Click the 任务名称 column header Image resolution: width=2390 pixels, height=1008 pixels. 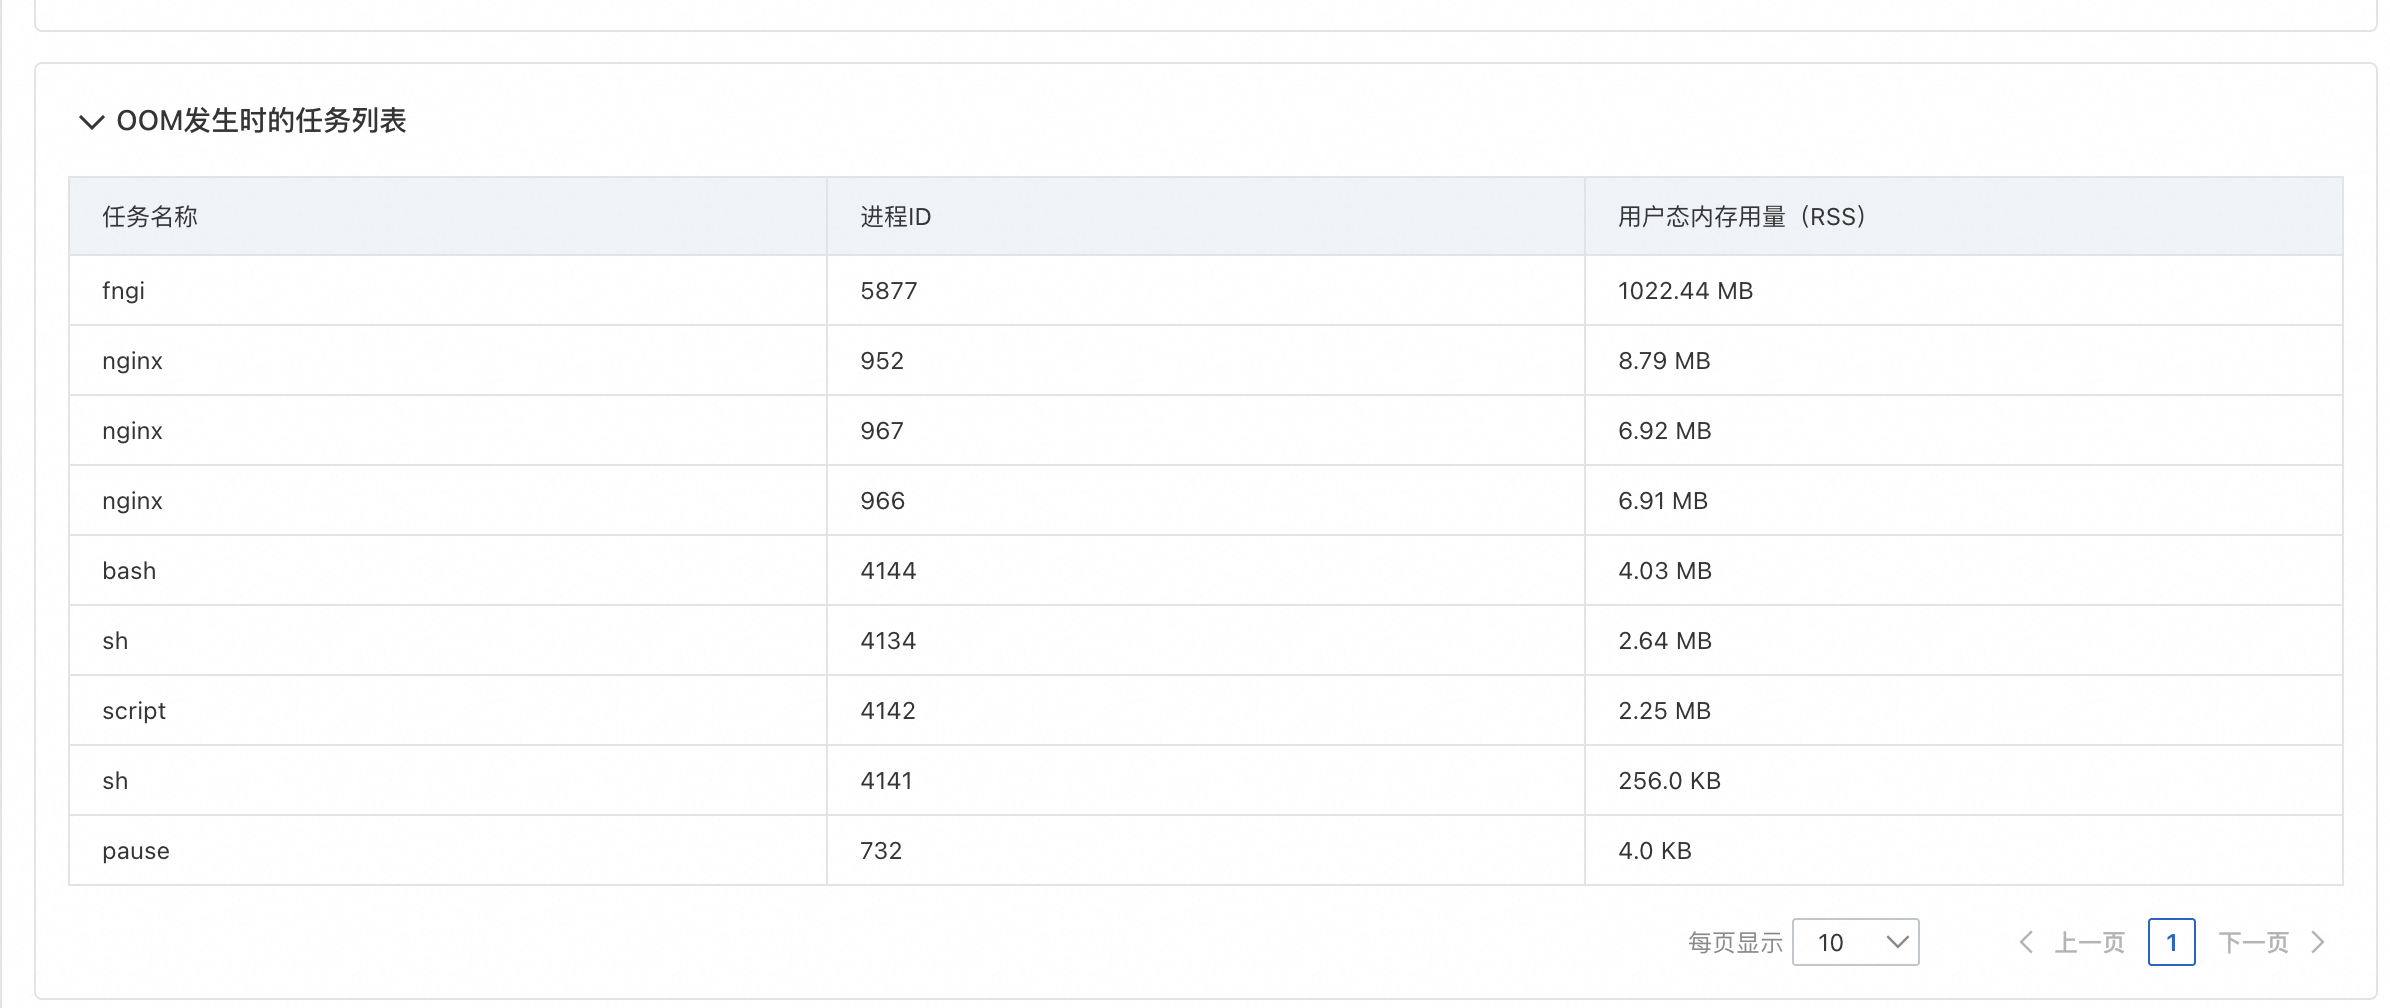[150, 217]
